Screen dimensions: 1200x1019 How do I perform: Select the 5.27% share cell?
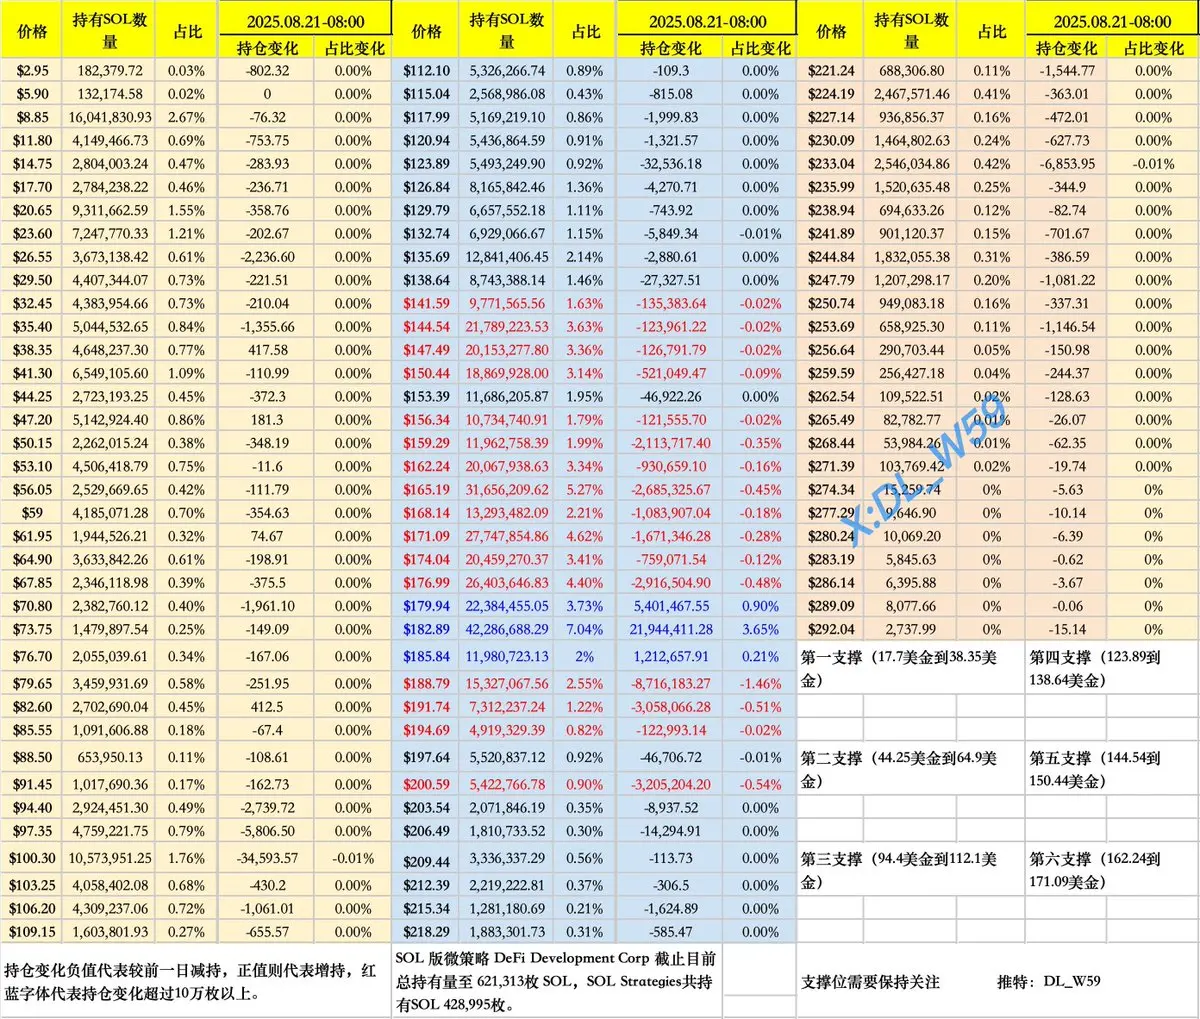(585, 490)
